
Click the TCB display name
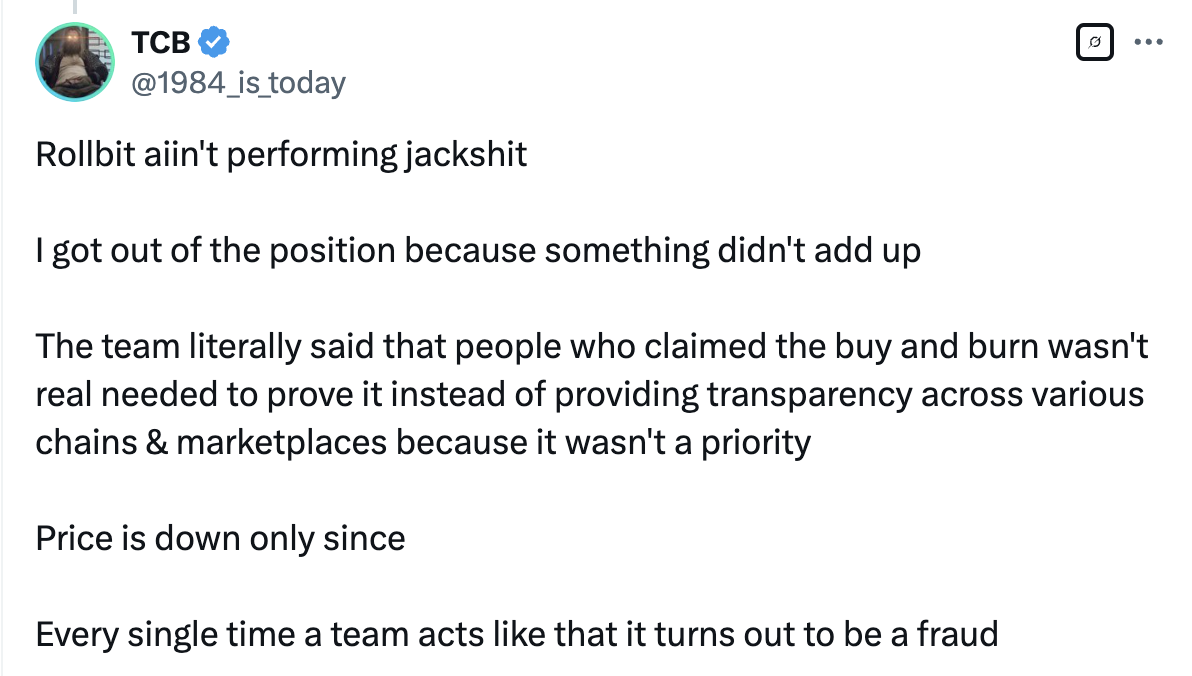tap(160, 43)
